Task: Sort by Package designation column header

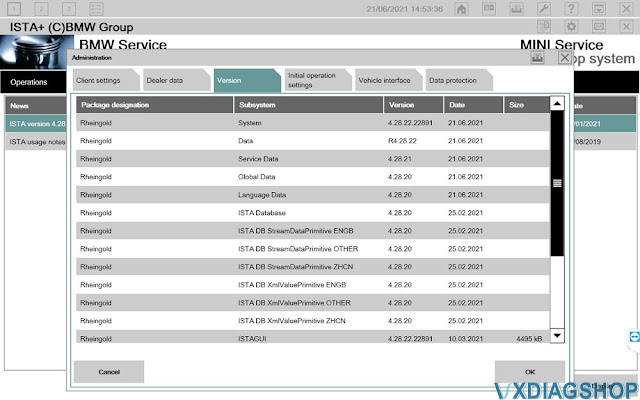Action: [x=155, y=105]
